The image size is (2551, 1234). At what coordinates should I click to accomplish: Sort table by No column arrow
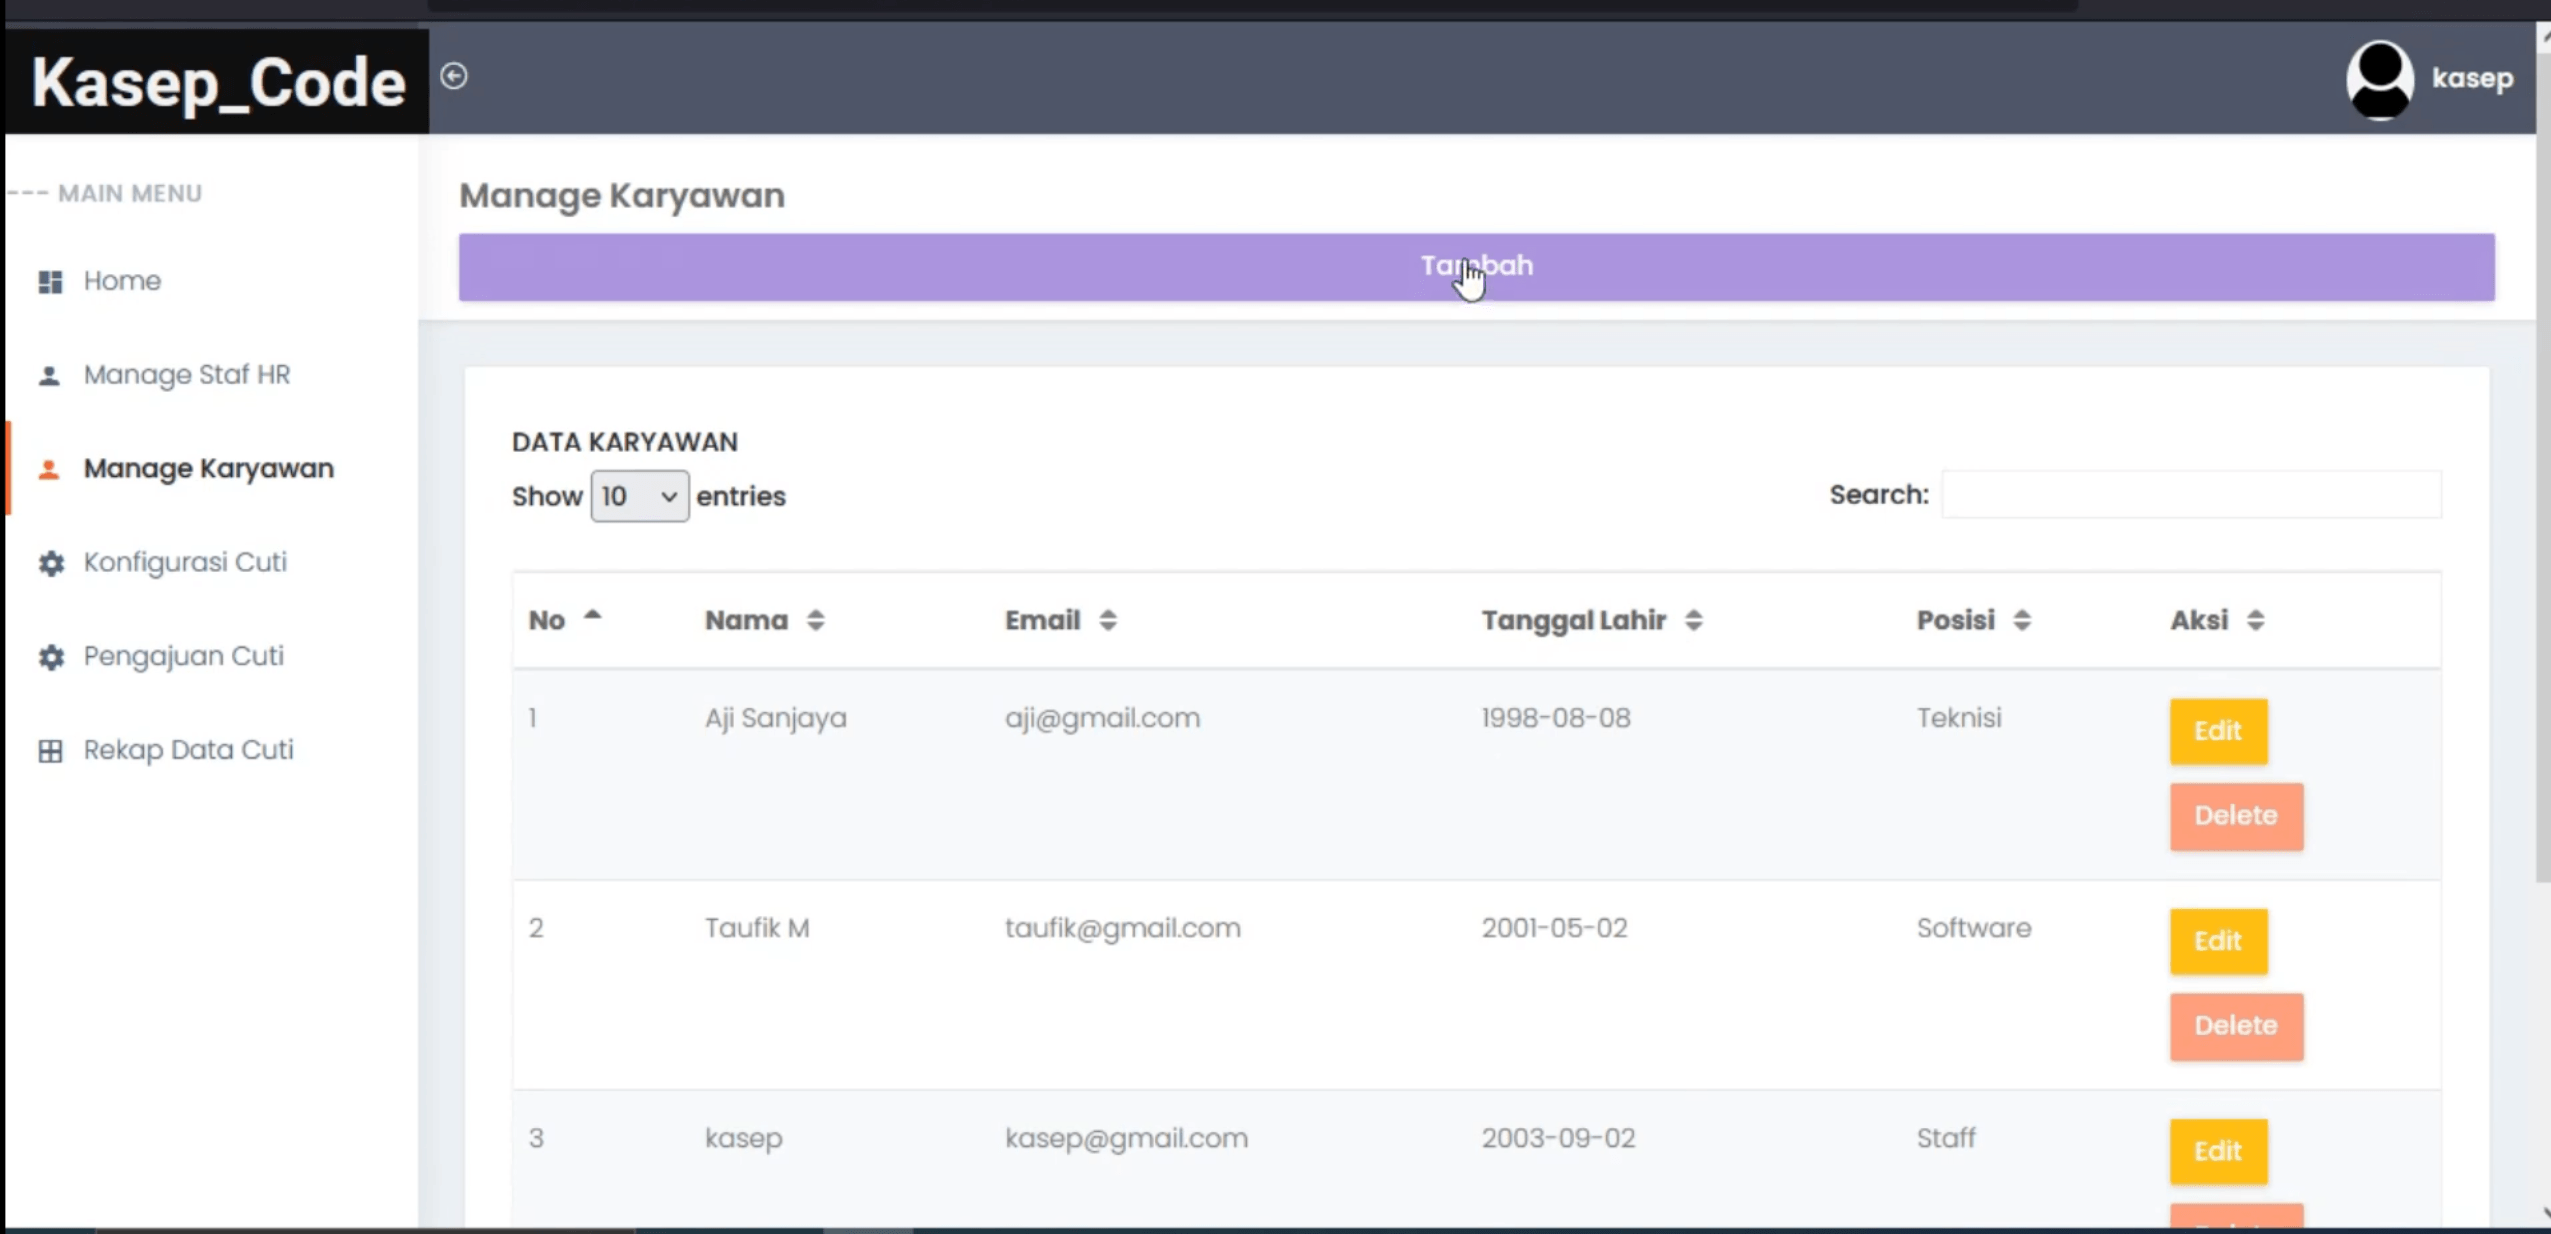pos(592,617)
